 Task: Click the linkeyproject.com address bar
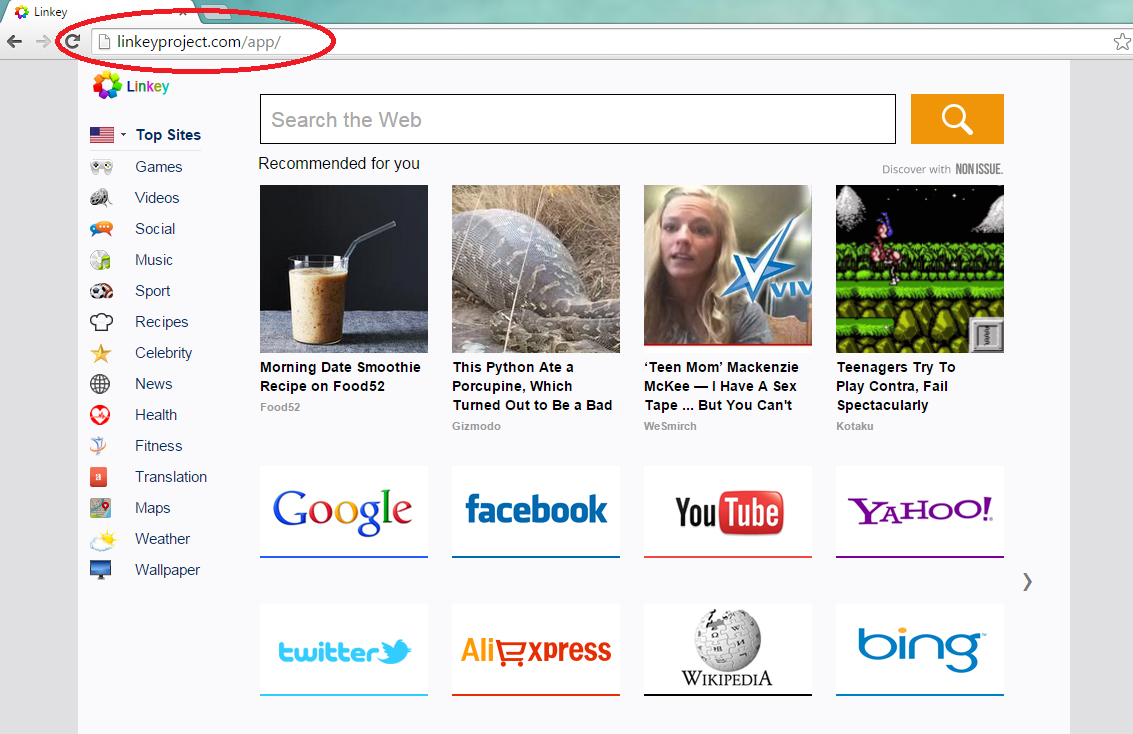(600, 42)
